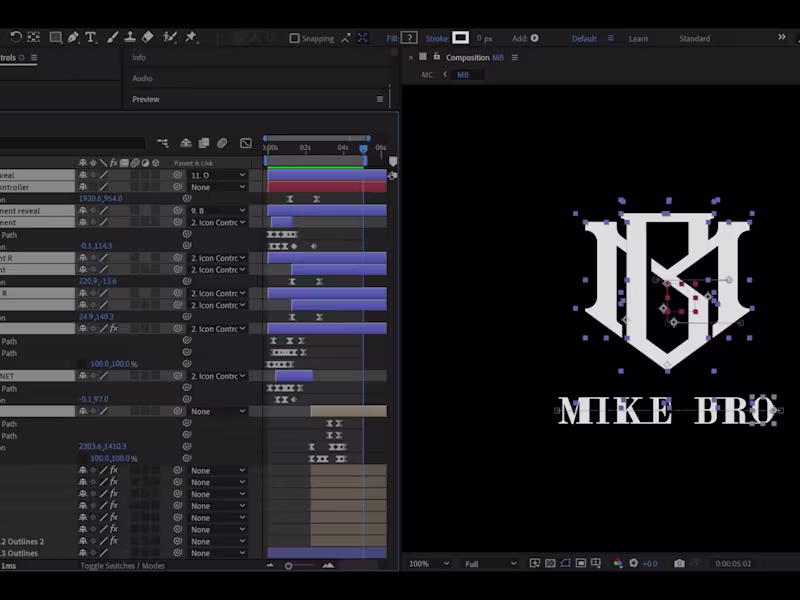Select the Horizontal Type tool
The height and width of the screenshot is (600, 800).
[90, 38]
